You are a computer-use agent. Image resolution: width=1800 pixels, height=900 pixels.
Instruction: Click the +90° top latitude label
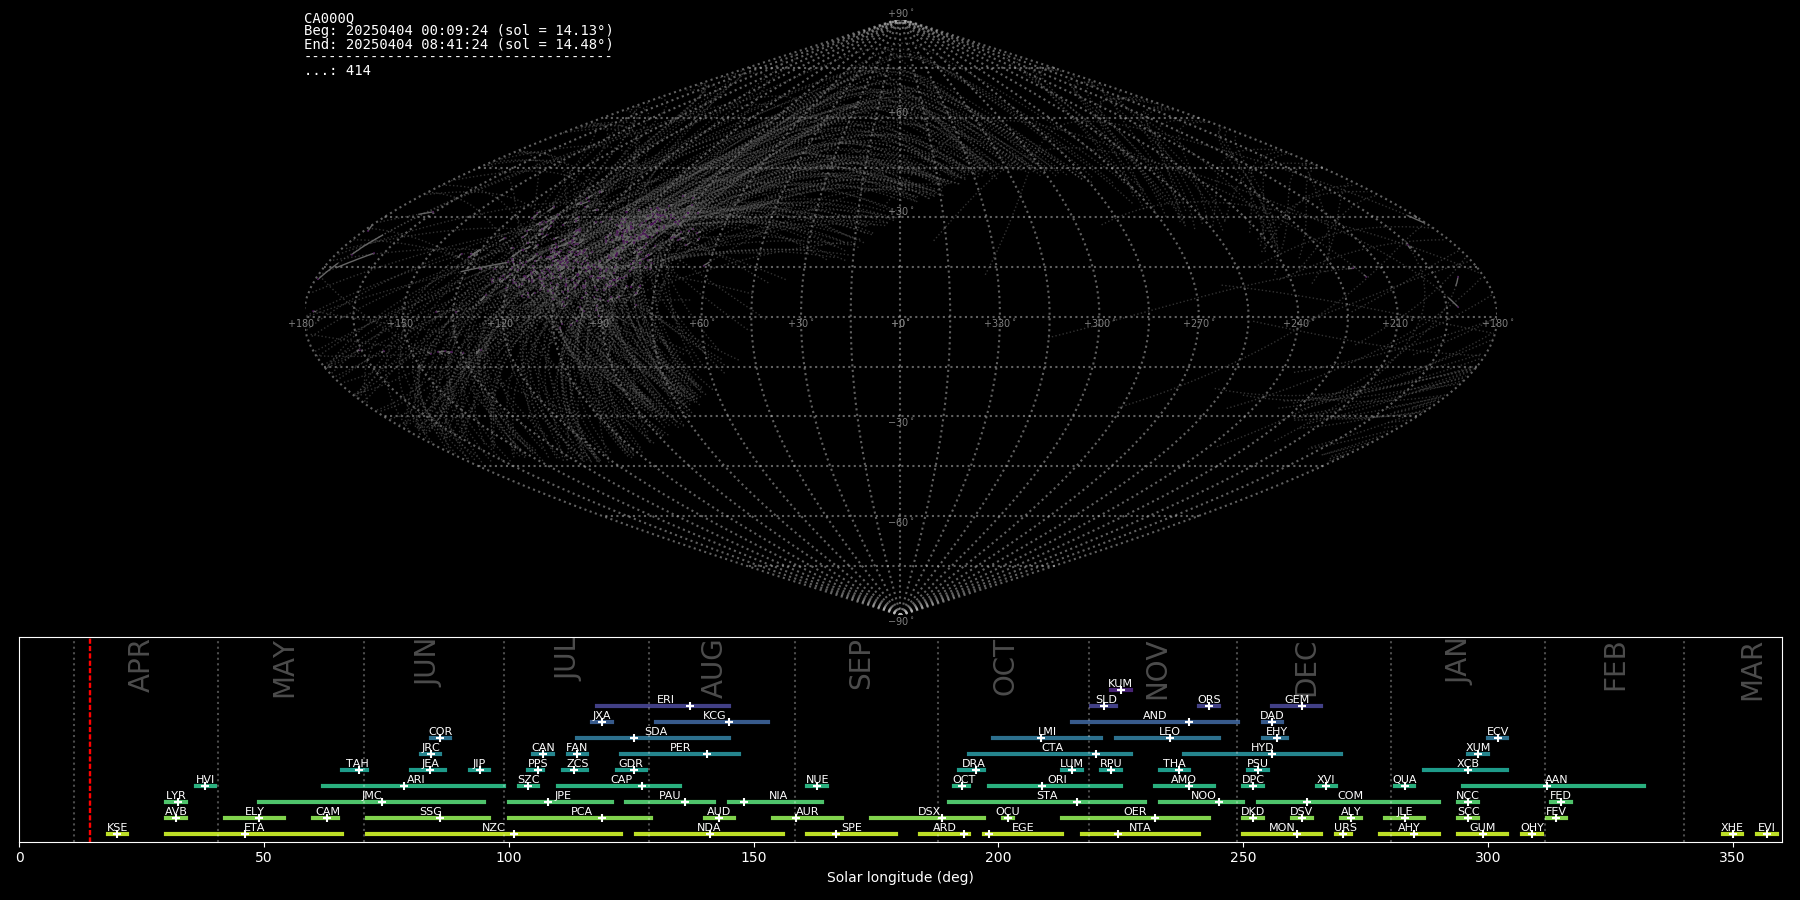coord(901,13)
